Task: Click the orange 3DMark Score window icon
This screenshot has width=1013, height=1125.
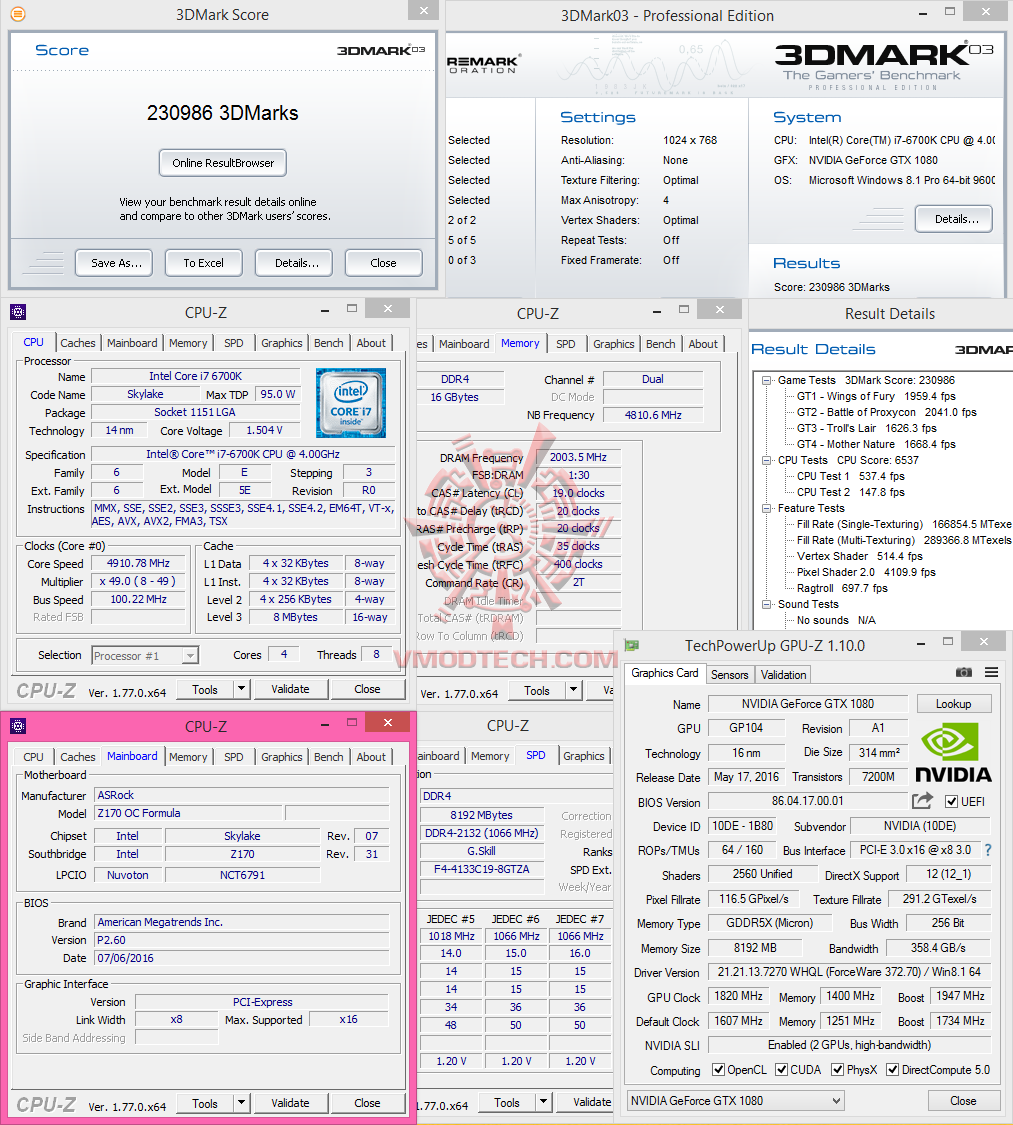Action: click(x=18, y=14)
